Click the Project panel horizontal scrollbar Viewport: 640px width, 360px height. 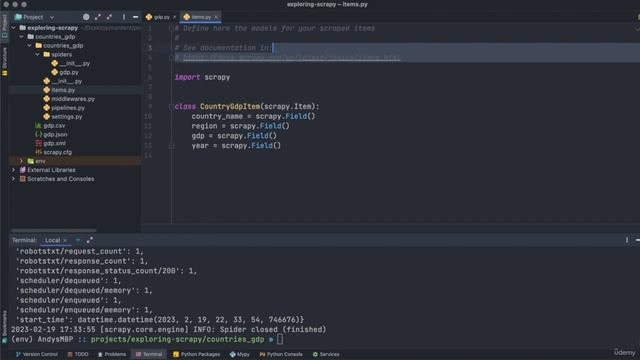pyautogui.click(x=53, y=230)
